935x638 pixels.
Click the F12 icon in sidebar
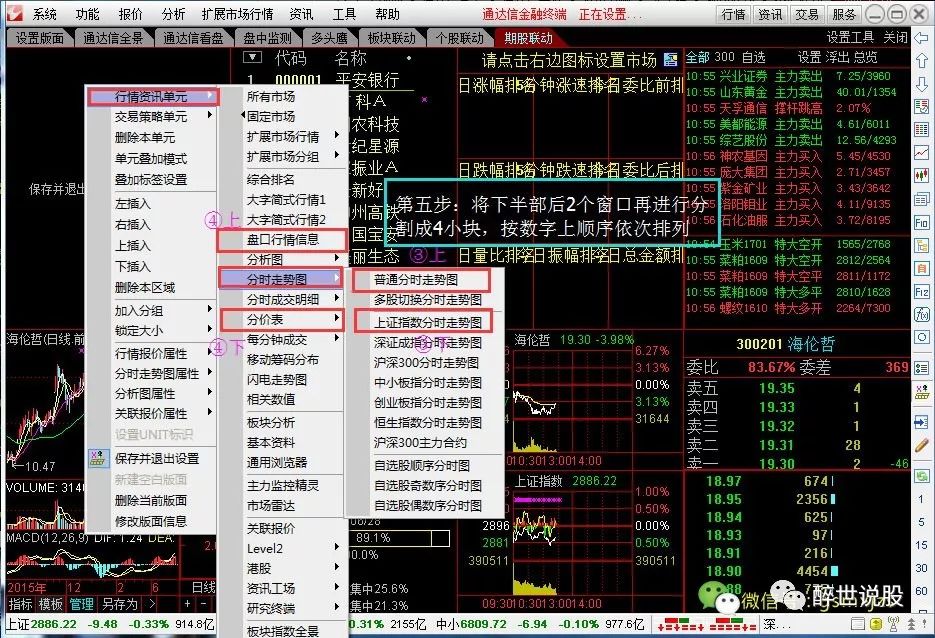[921, 292]
